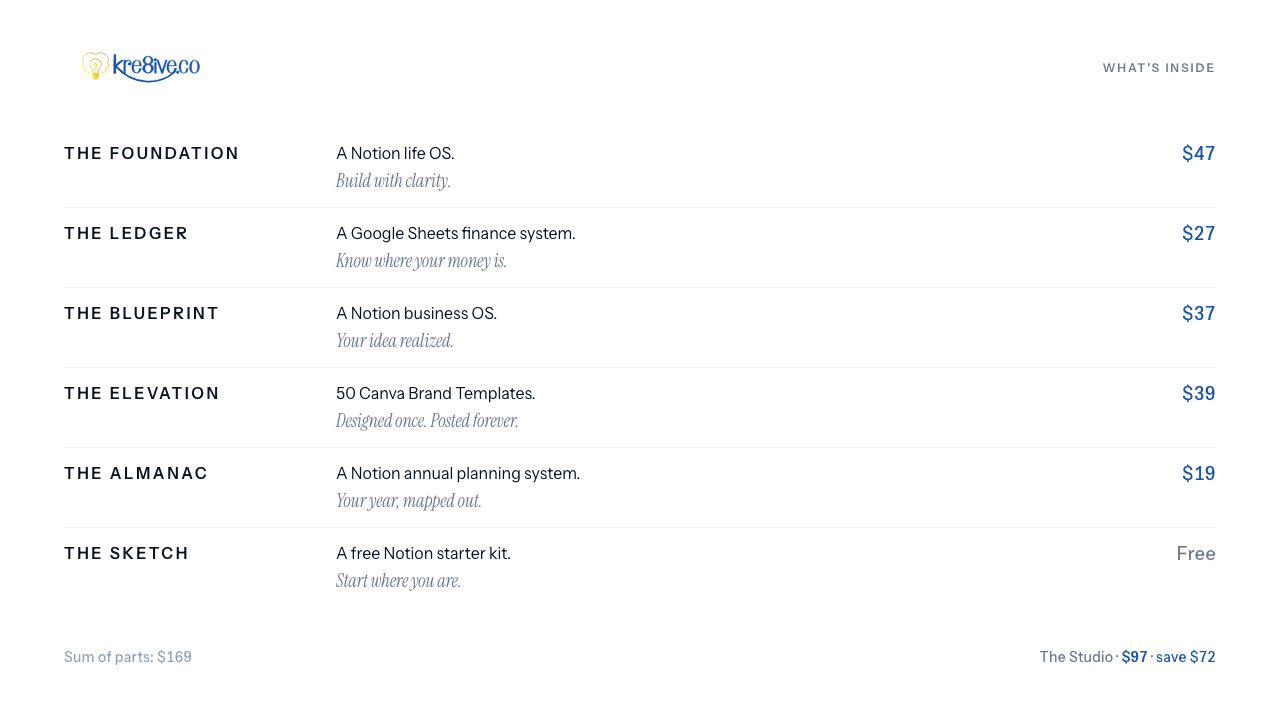Select The Foundation product title
Screen dimensions: 1280x720
pos(152,153)
